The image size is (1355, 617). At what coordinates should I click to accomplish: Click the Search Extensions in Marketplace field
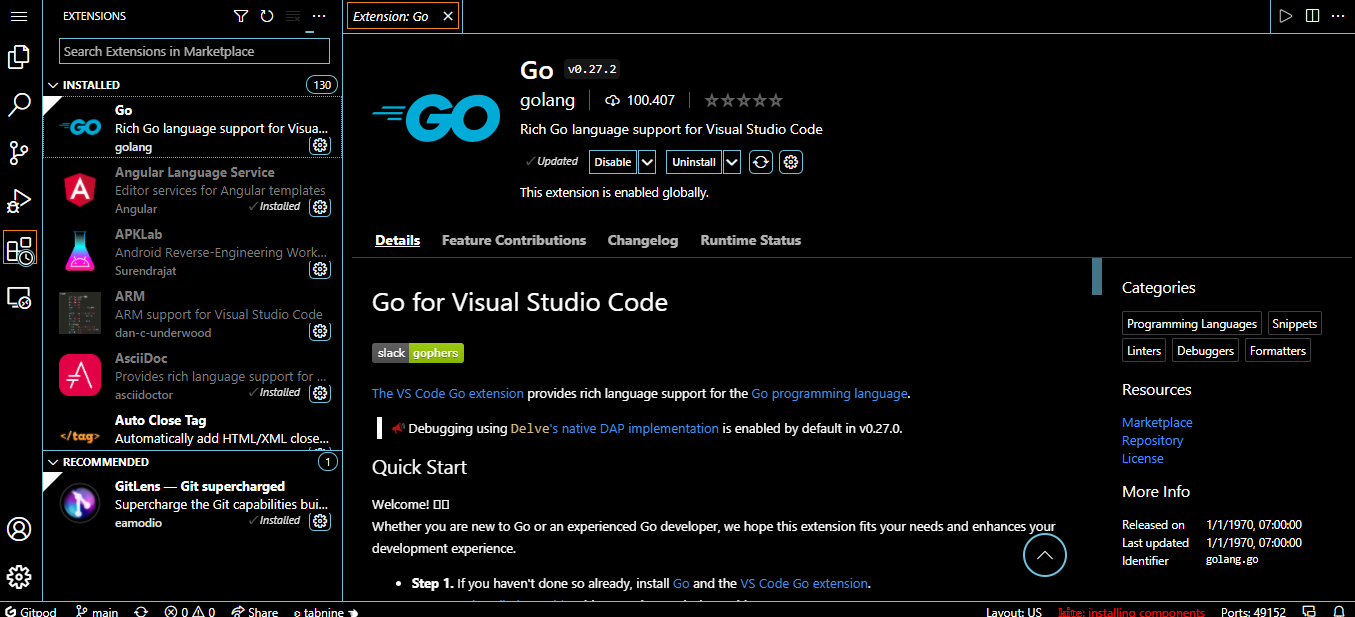click(195, 51)
